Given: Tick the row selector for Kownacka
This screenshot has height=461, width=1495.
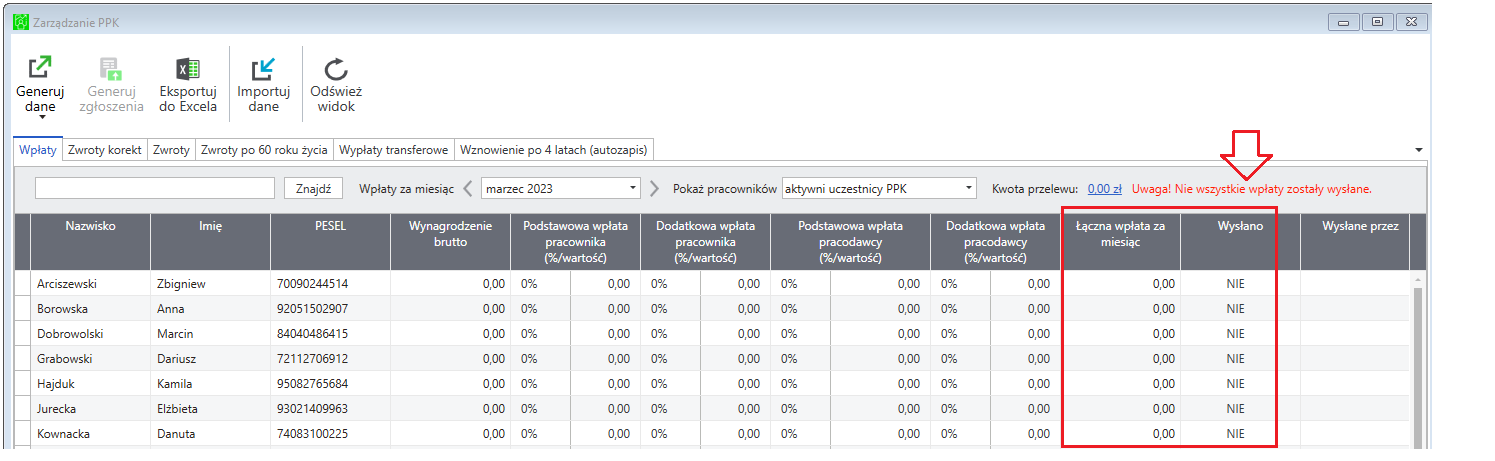Looking at the screenshot, I should pos(22,434).
